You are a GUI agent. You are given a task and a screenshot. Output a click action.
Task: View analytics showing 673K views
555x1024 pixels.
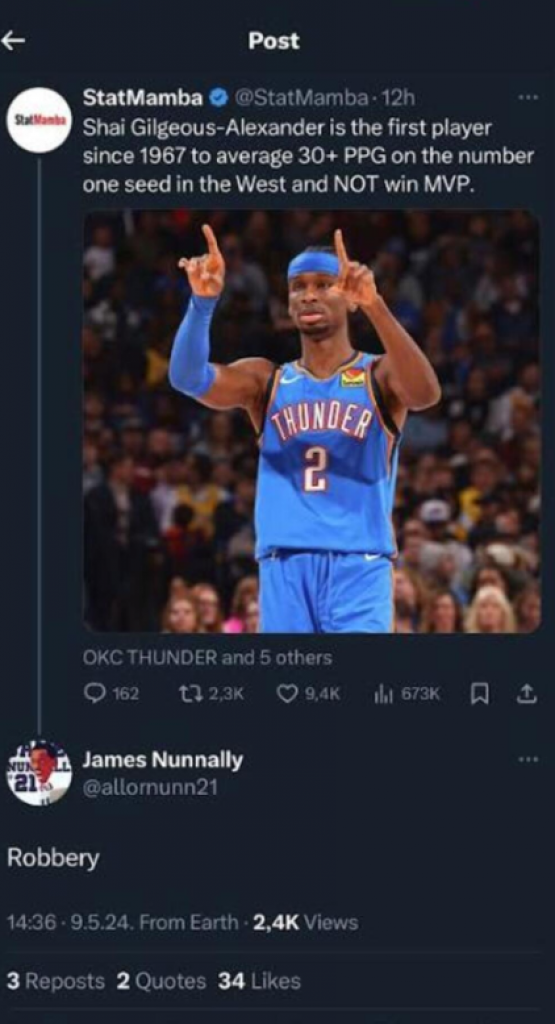tap(407, 694)
